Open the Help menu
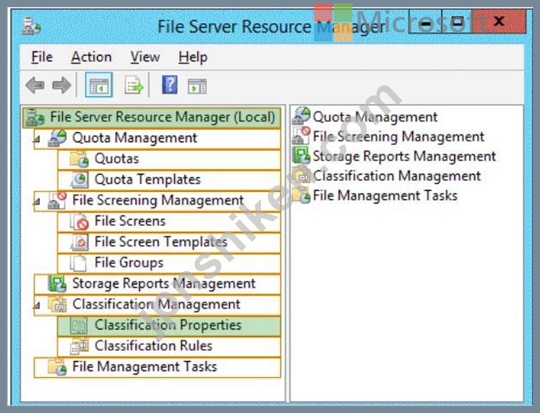The image size is (540, 413). tap(193, 57)
